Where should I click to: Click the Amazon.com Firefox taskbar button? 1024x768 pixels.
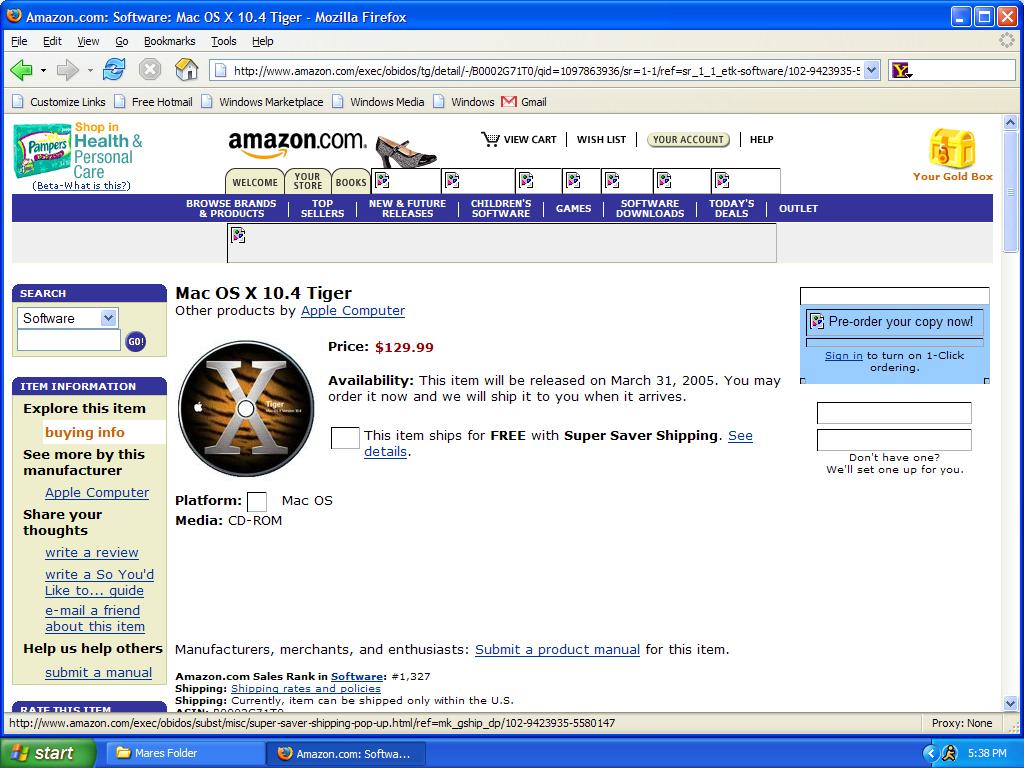346,753
